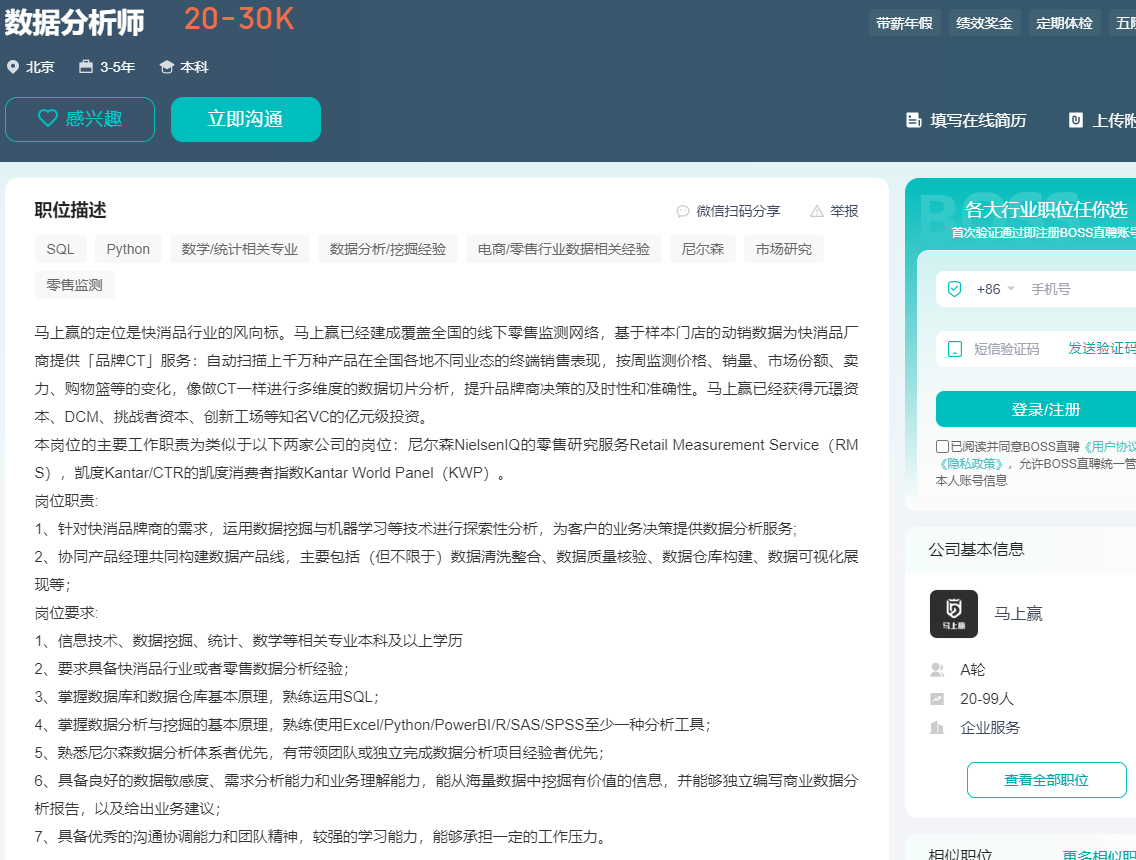Select the 定期体检 benefit tag
This screenshot has width=1136, height=860.
(x=1064, y=23)
